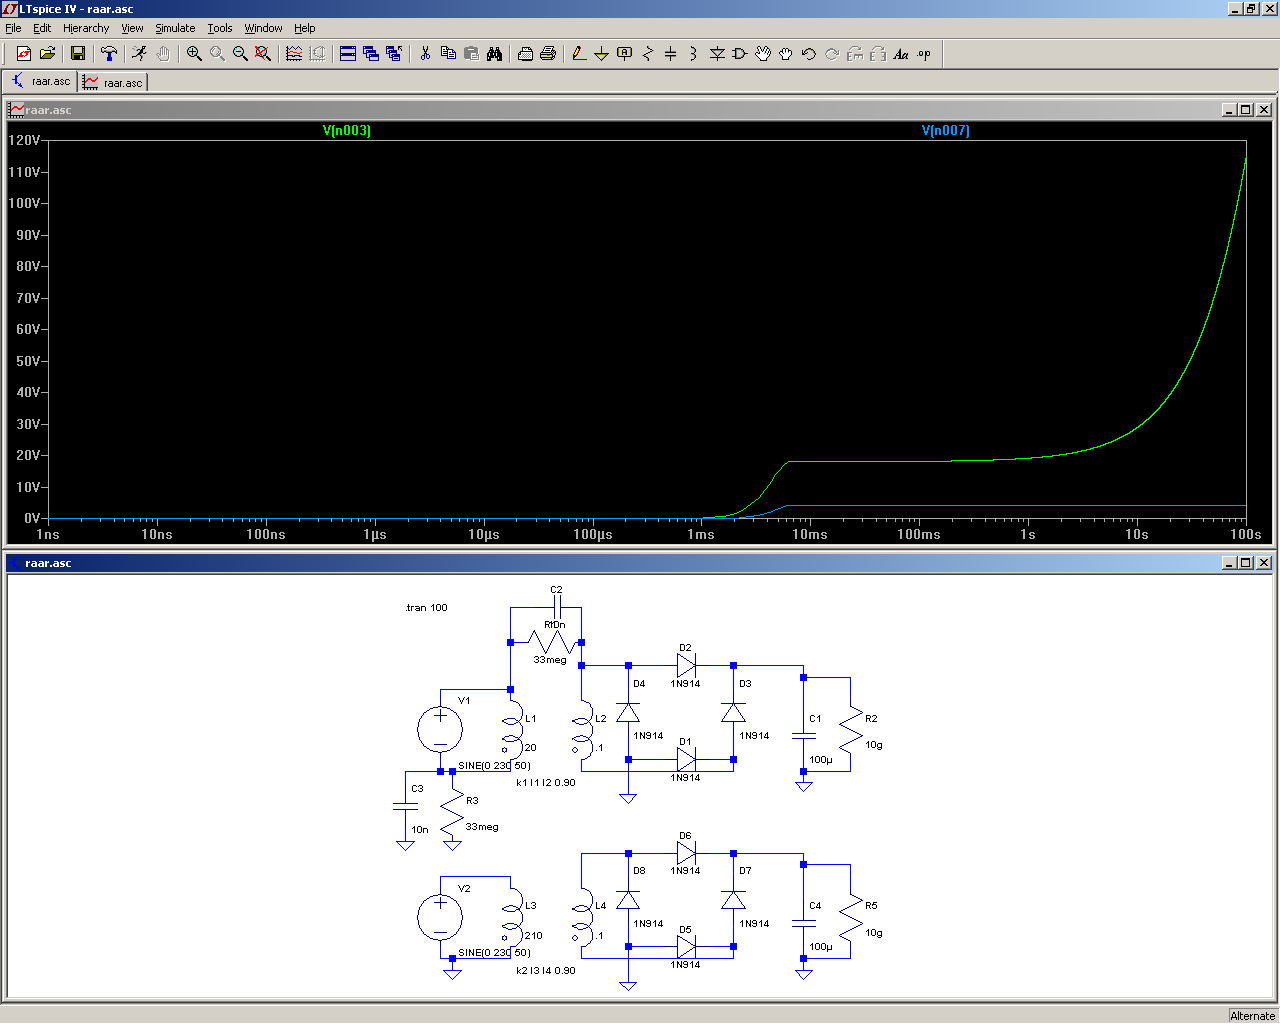Viewport: 1280px width, 1024px height.
Task: Minimize the schematic pane
Action: coord(1229,563)
